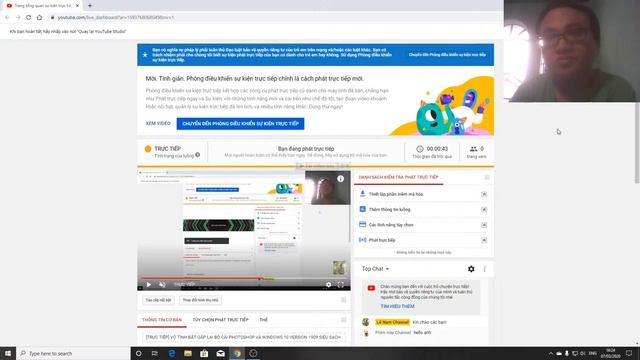Play the live preview video

coord(149,284)
